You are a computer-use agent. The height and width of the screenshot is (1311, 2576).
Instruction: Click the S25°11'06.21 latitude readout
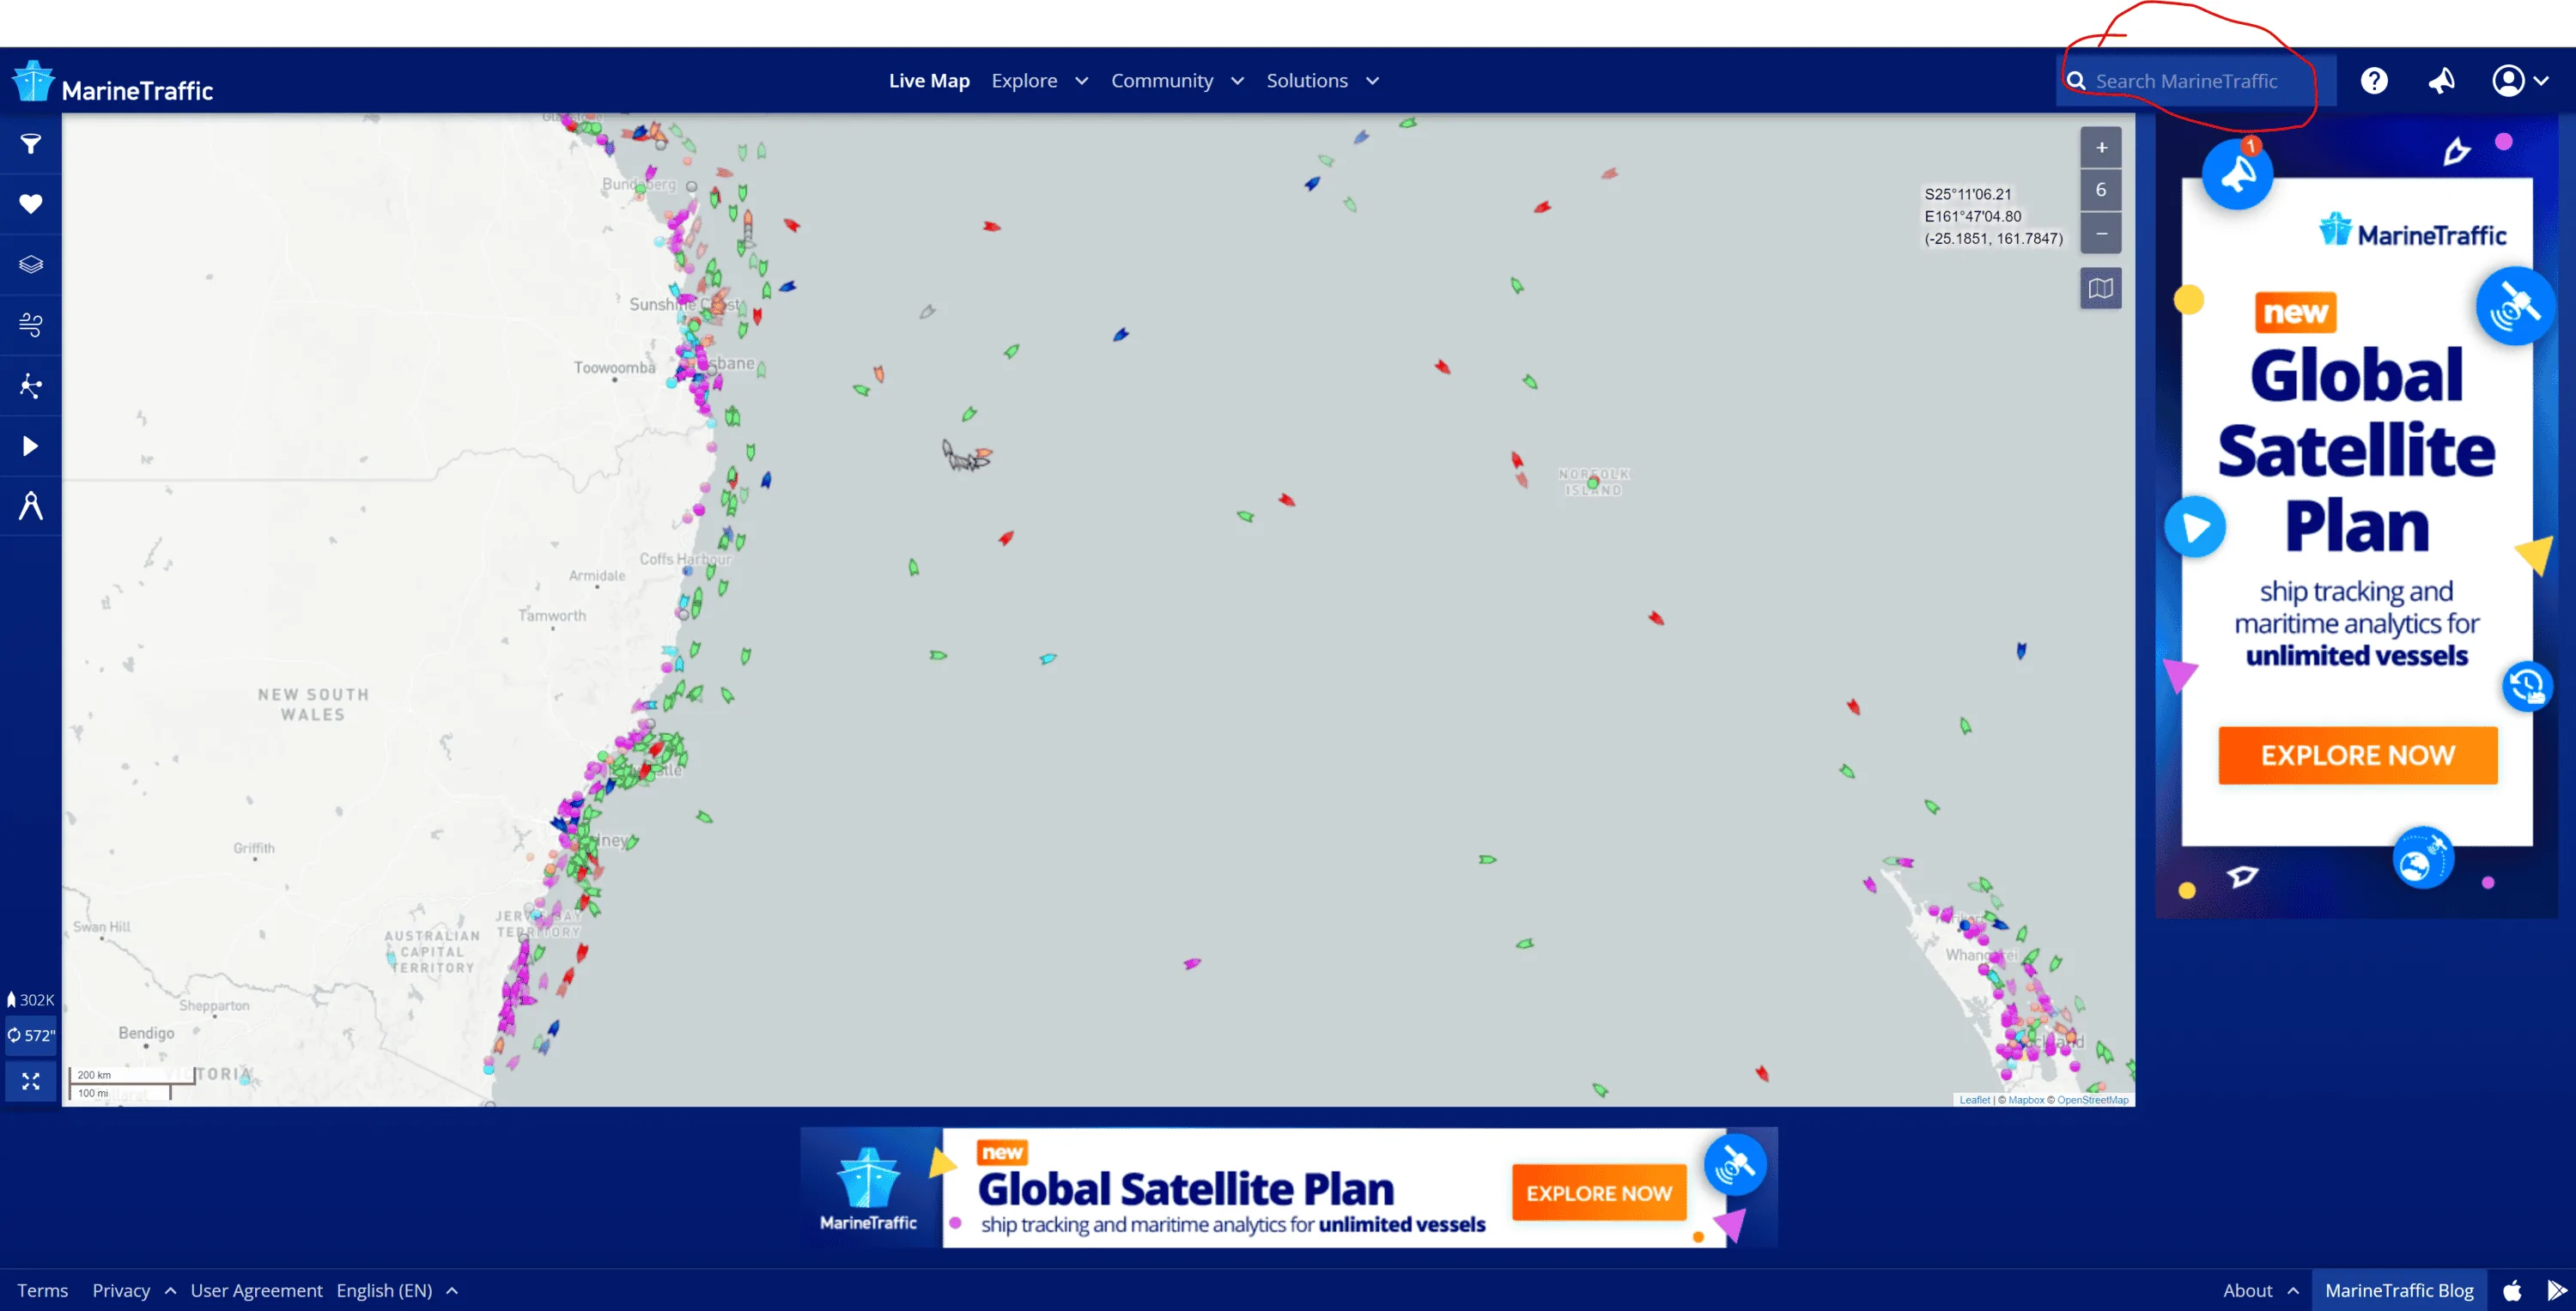(x=1967, y=194)
